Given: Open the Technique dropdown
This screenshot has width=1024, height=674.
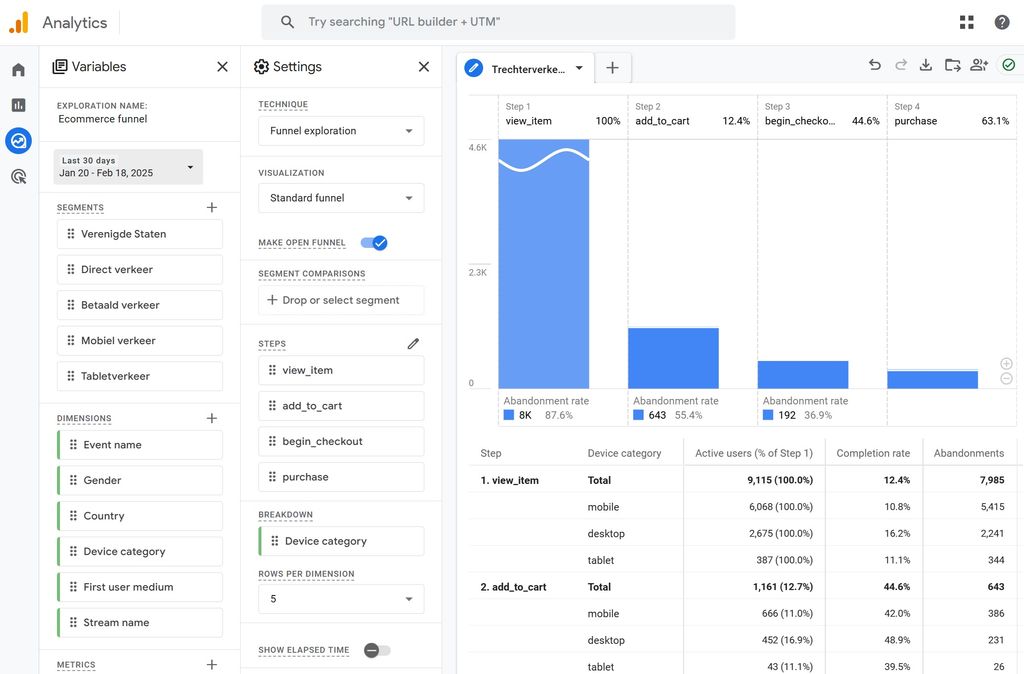Looking at the screenshot, I should tap(341, 131).
